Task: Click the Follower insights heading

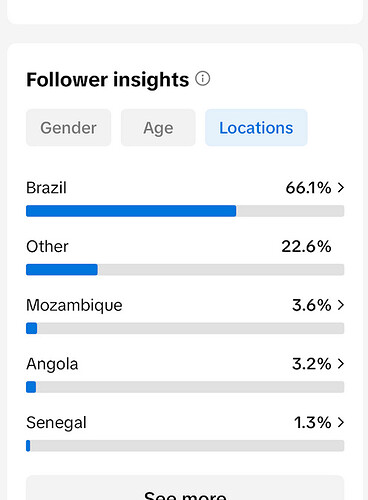Action: [x=108, y=80]
